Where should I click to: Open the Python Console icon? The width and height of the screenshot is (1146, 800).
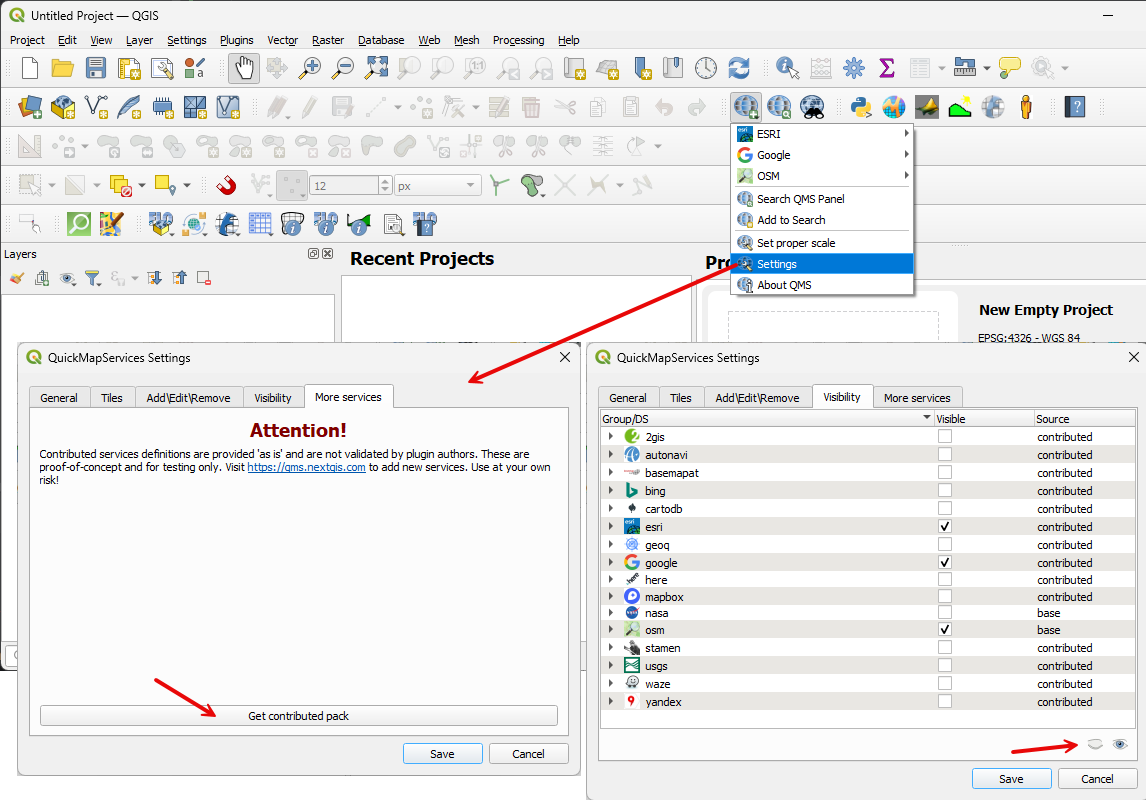click(860, 106)
